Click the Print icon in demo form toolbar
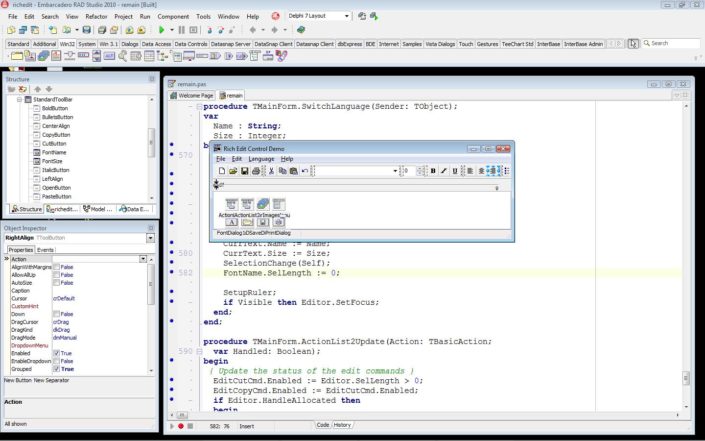 256,171
